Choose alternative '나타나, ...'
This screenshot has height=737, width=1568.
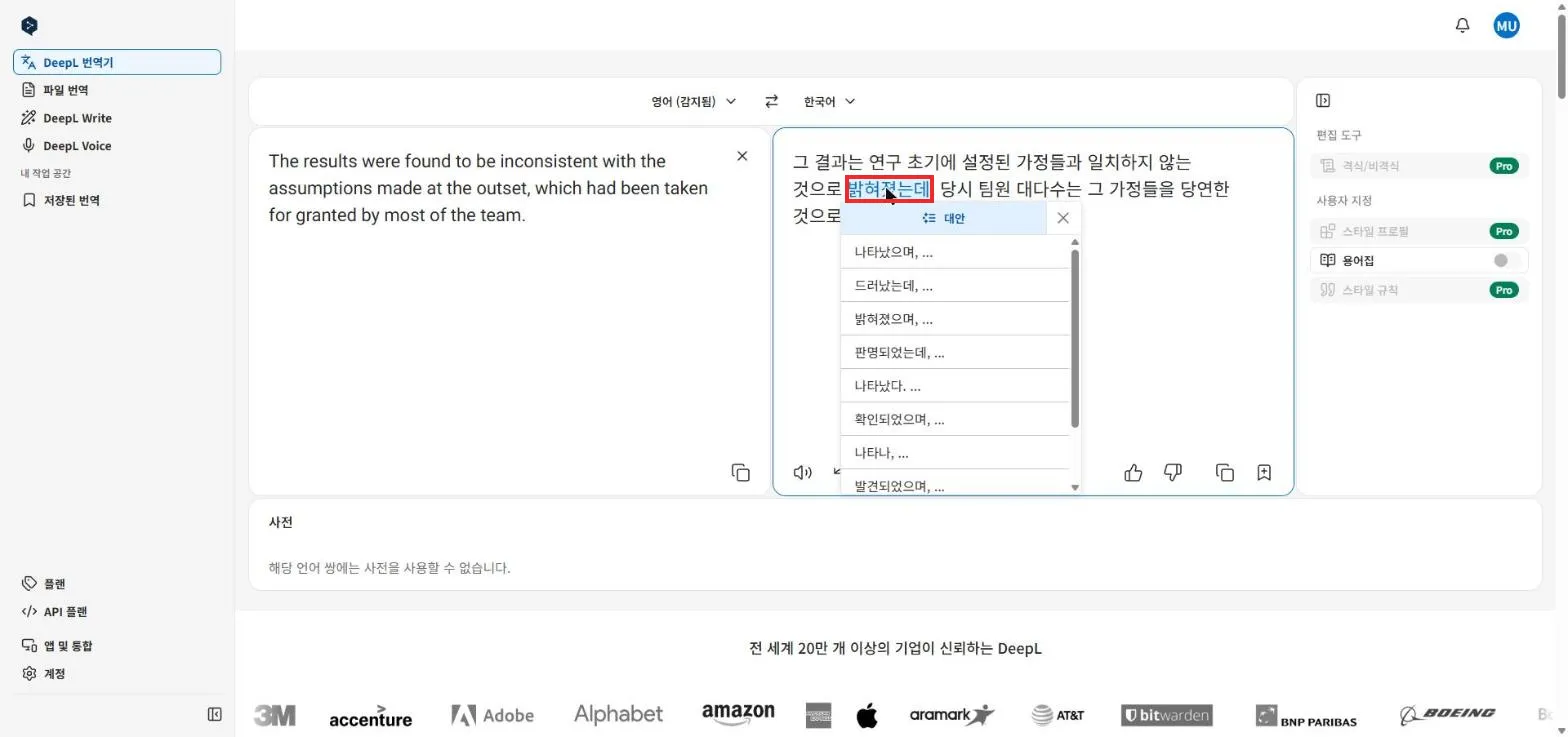coord(955,453)
